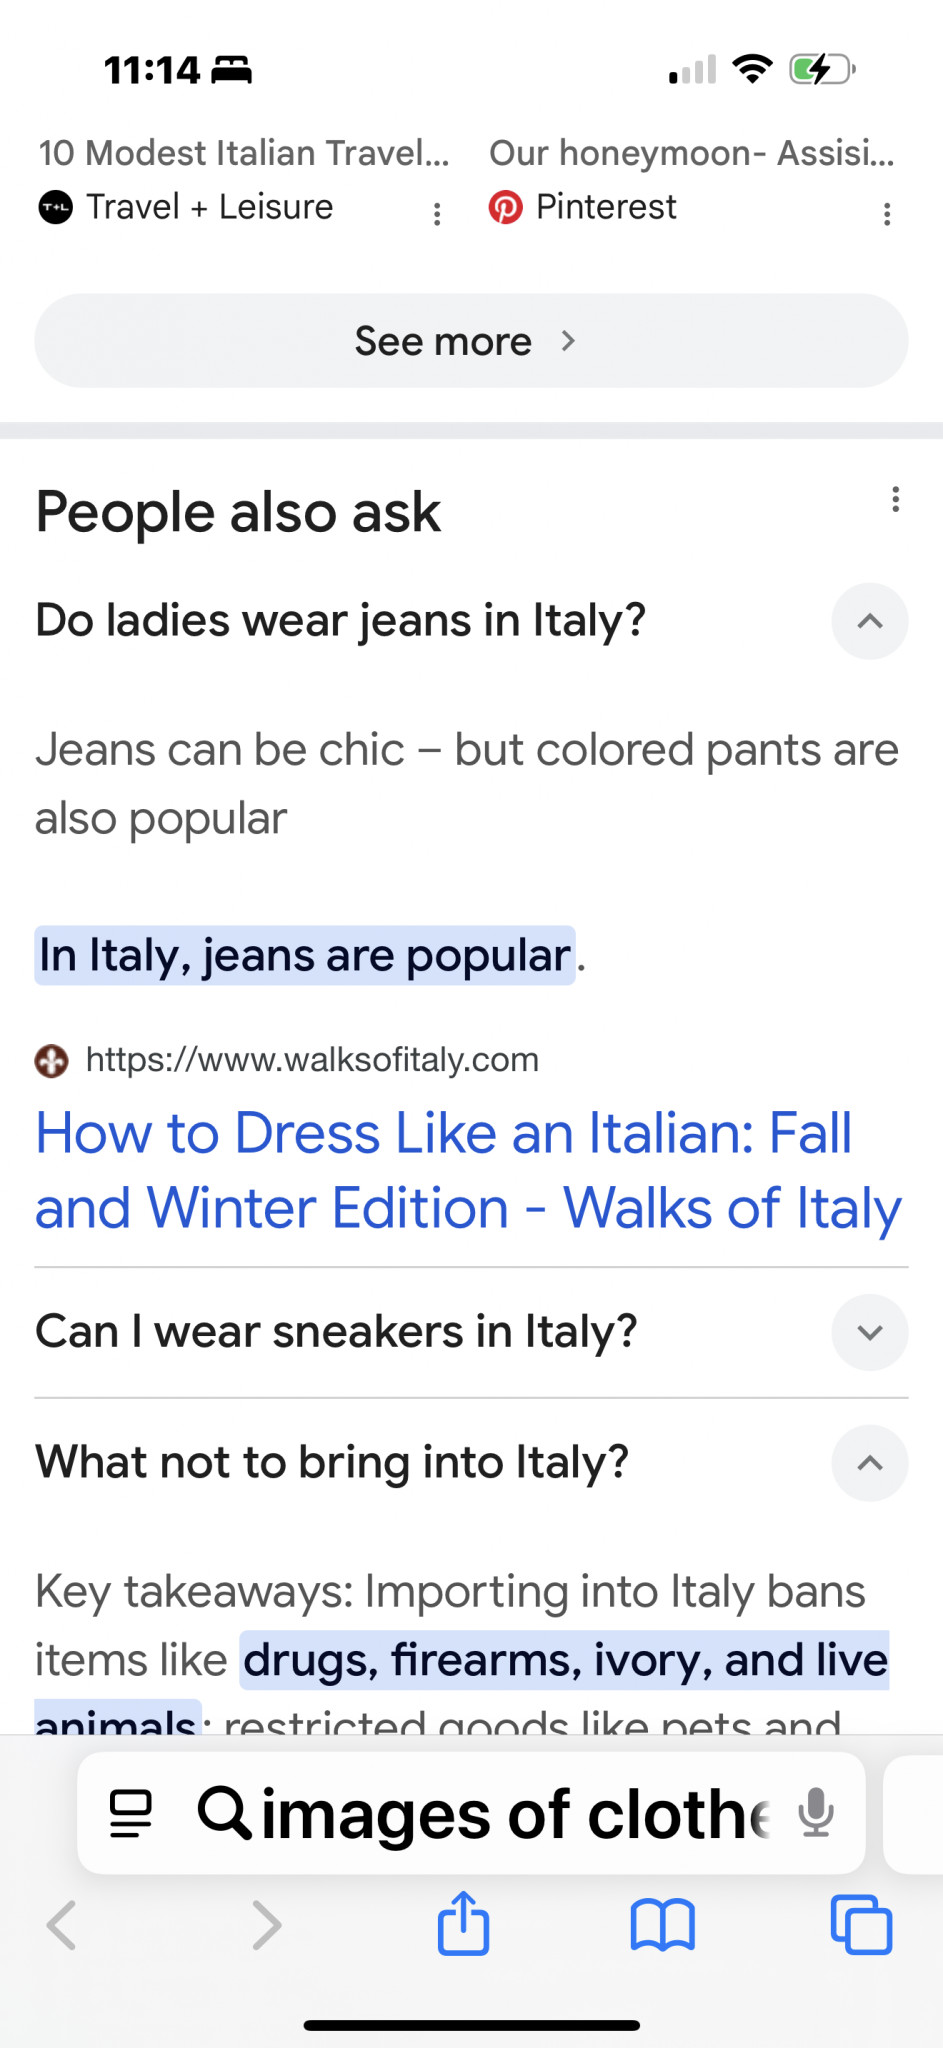Go back with the left arrow
The height and width of the screenshot is (2048, 943).
click(x=62, y=1925)
